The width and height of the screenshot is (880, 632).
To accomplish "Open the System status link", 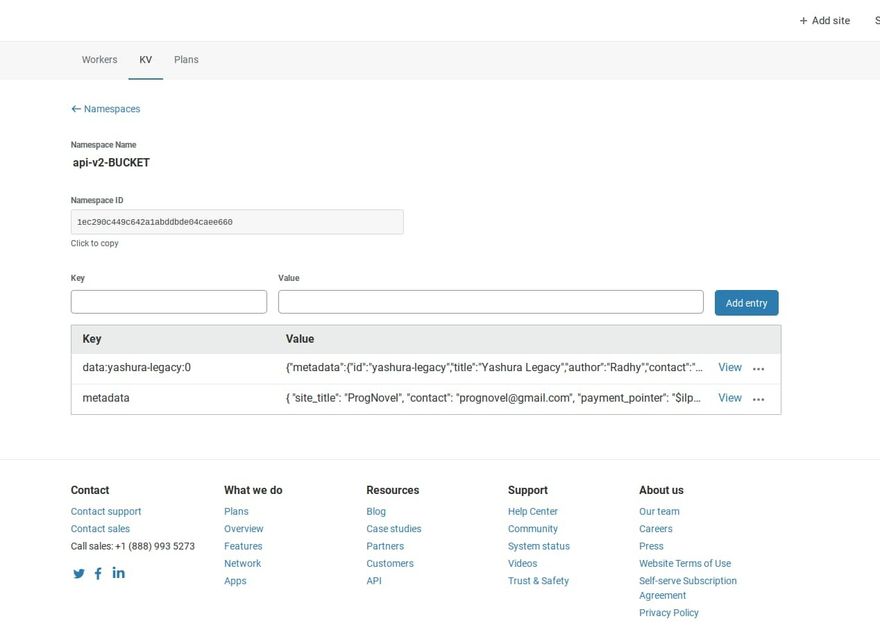I will [x=538, y=546].
